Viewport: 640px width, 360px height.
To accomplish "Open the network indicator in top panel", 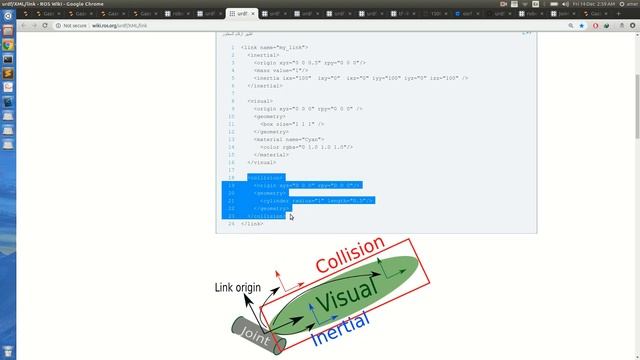I will [x=525, y=4].
